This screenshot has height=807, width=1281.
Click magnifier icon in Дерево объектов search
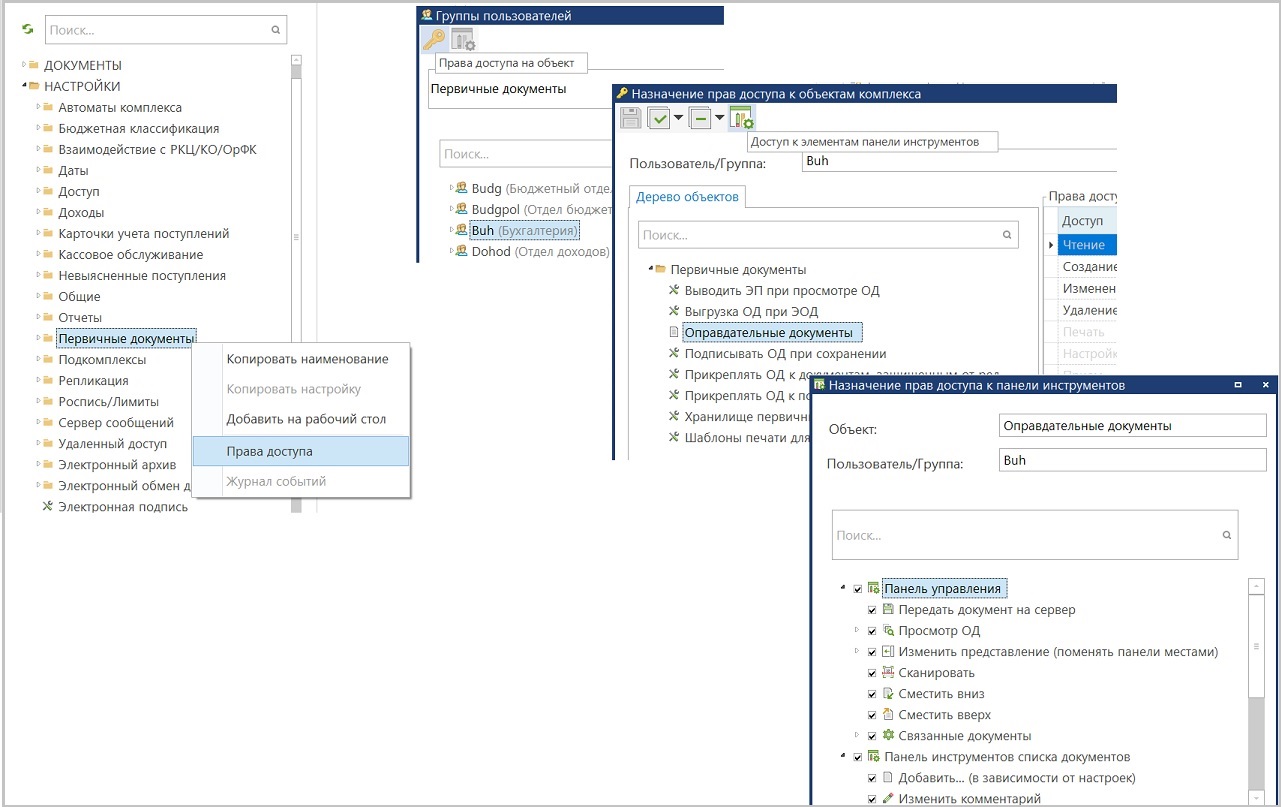(x=1007, y=235)
